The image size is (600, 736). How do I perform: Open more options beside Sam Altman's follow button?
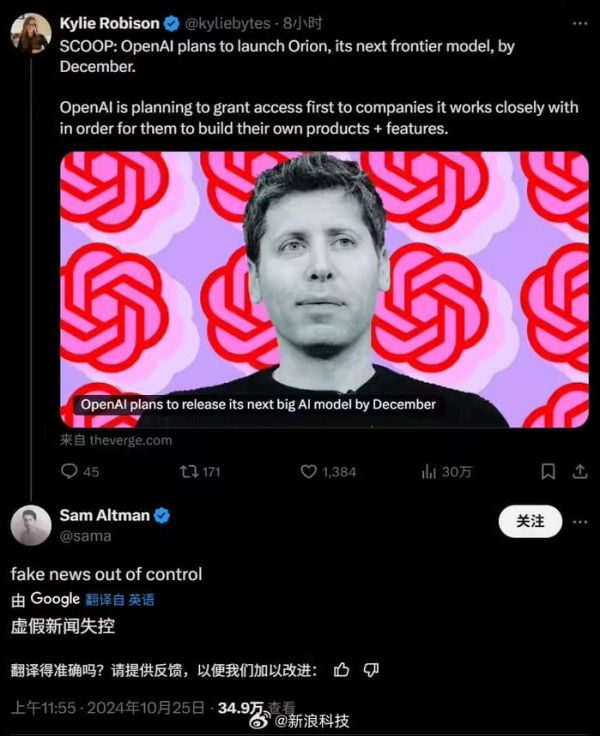tap(580, 522)
